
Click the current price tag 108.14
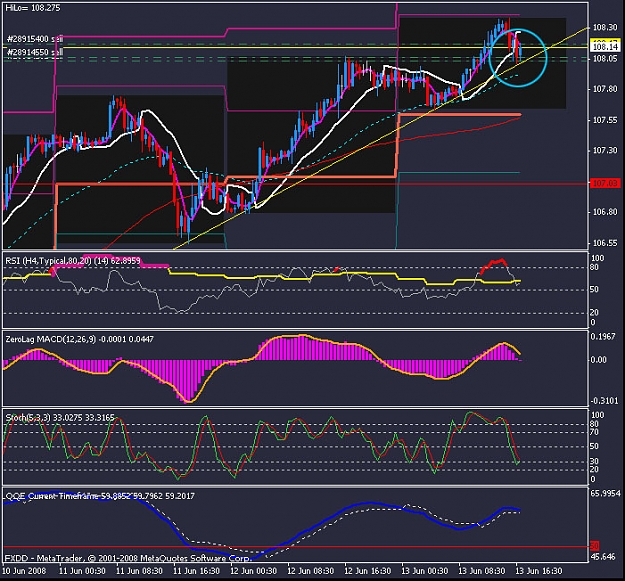point(605,47)
